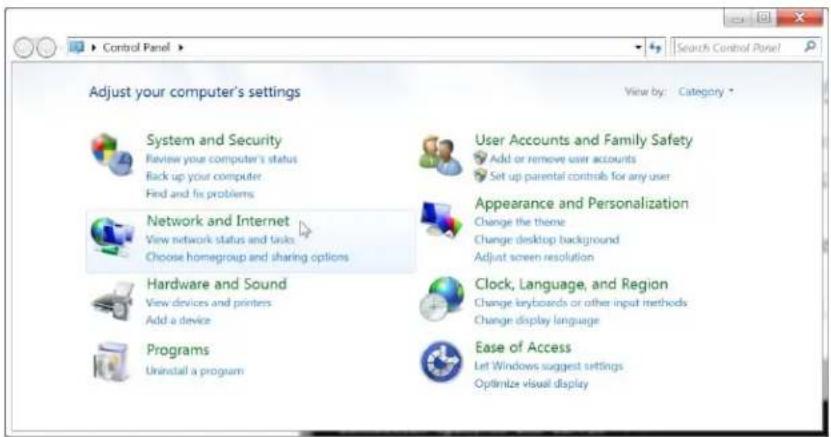Click Optimize visual display link

[x=531, y=384]
